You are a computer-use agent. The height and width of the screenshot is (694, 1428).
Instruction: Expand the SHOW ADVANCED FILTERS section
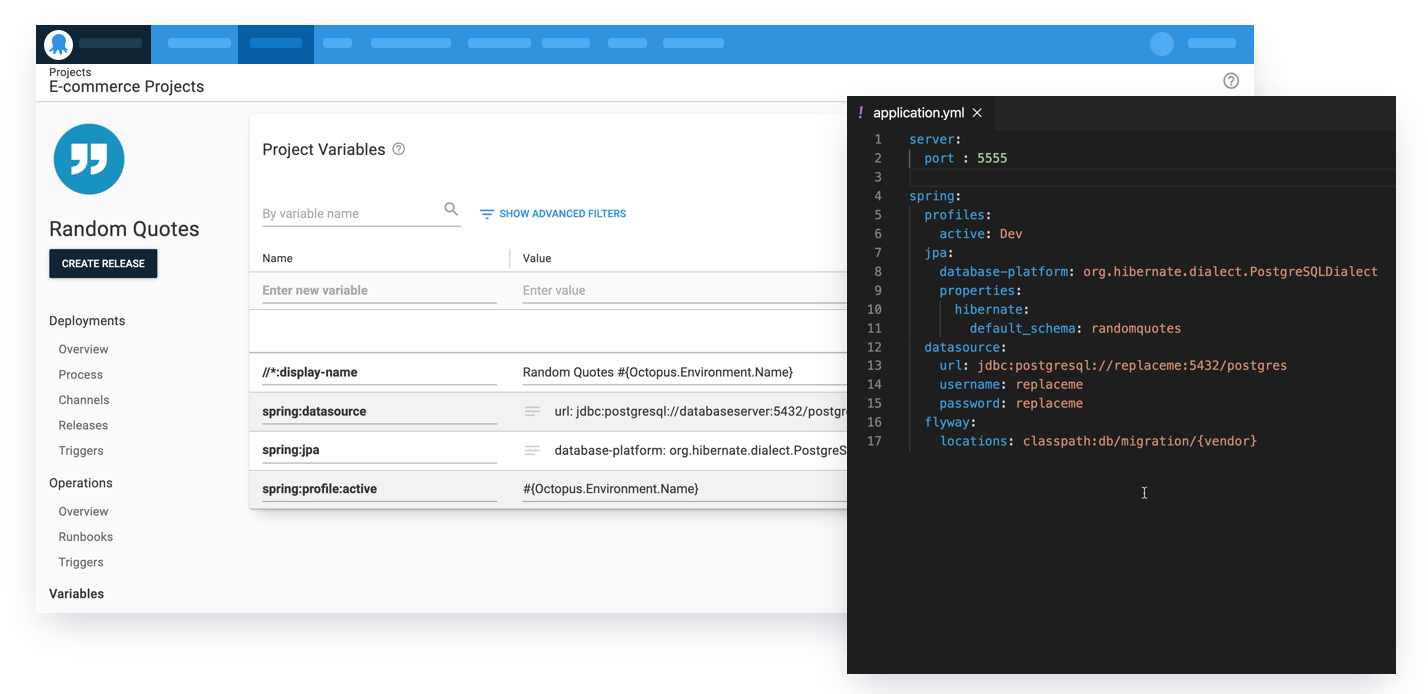pos(564,213)
